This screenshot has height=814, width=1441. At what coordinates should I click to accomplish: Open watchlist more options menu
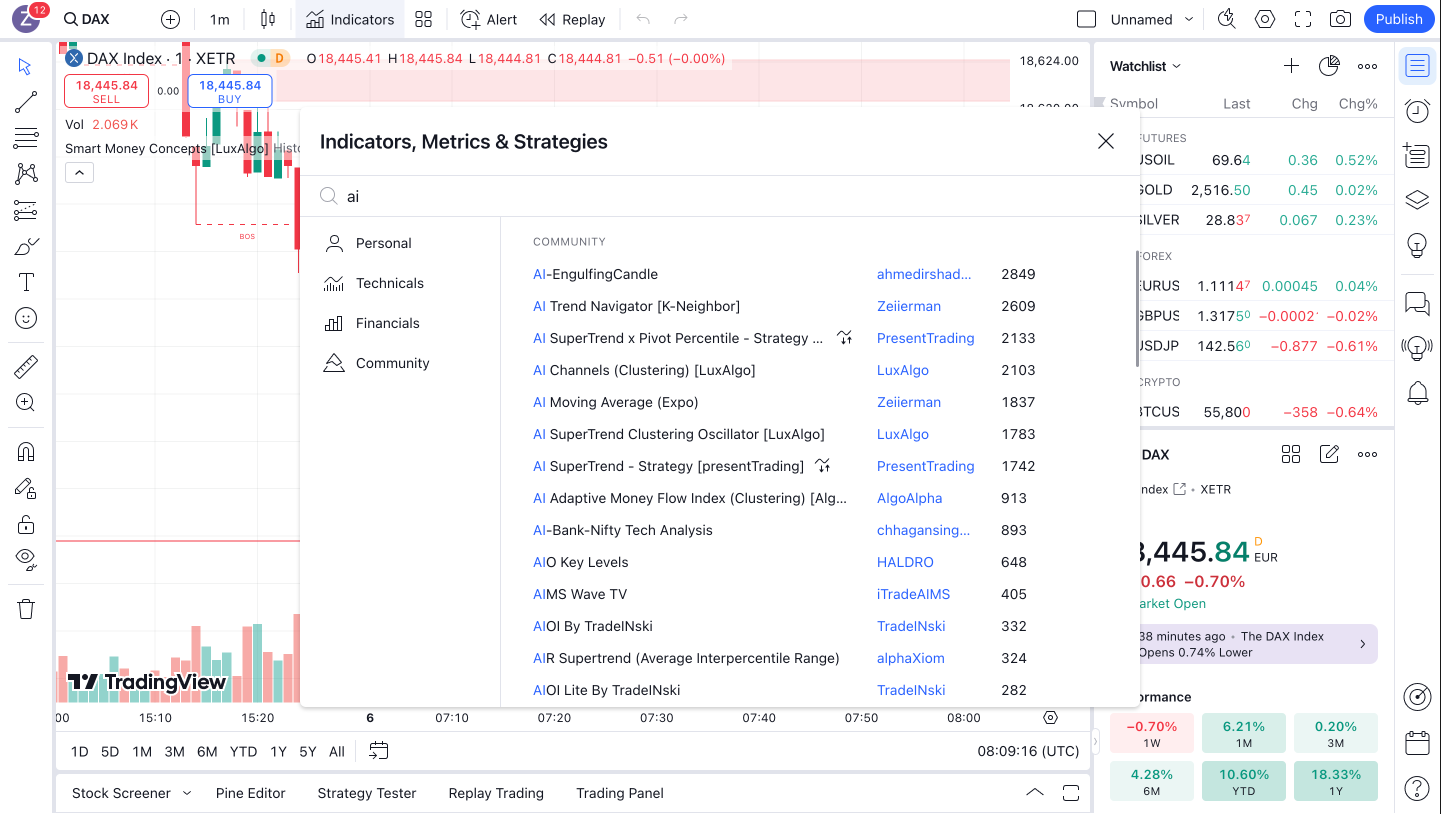1367,66
